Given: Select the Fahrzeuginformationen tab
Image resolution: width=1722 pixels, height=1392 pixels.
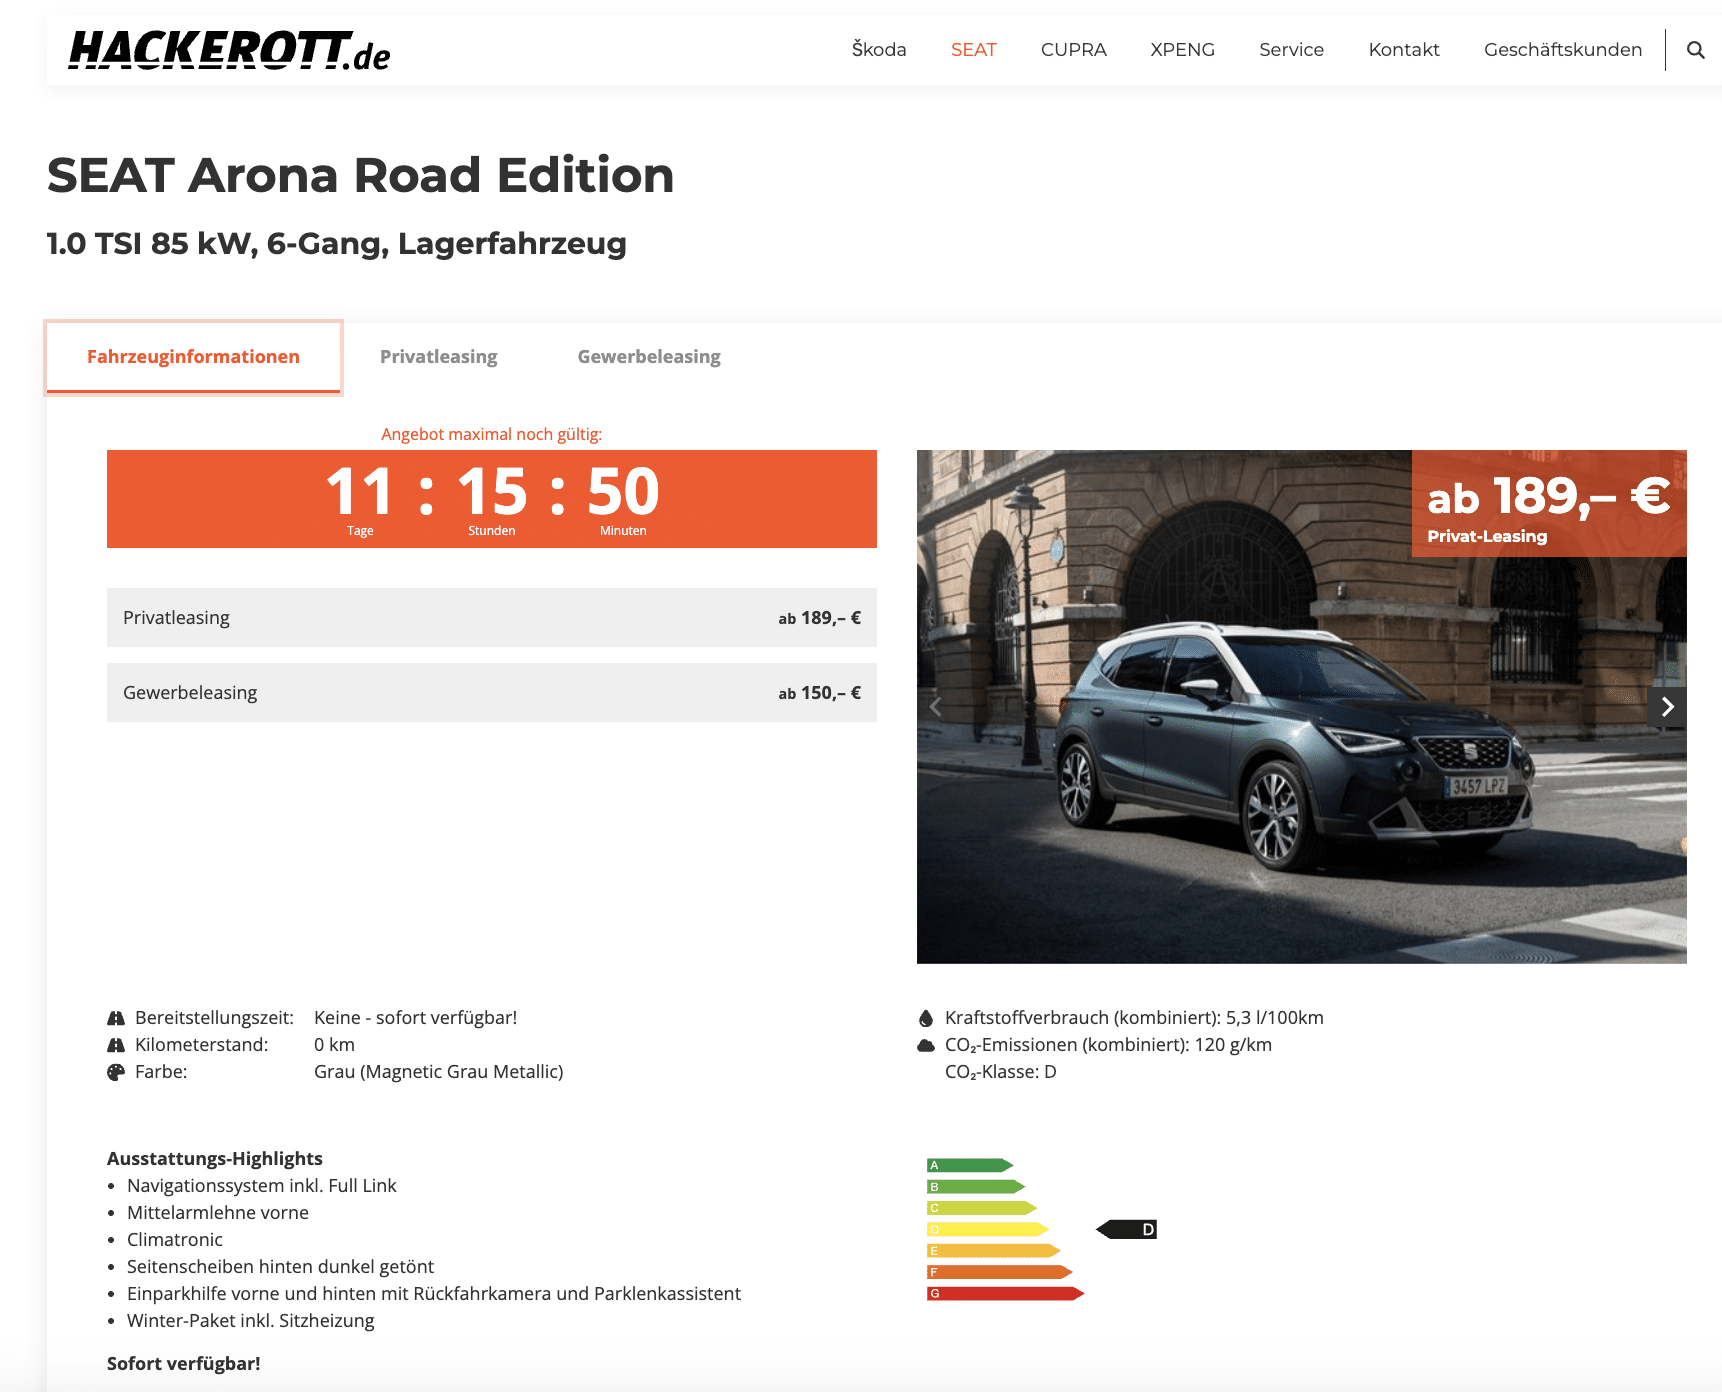Looking at the screenshot, I should point(193,357).
